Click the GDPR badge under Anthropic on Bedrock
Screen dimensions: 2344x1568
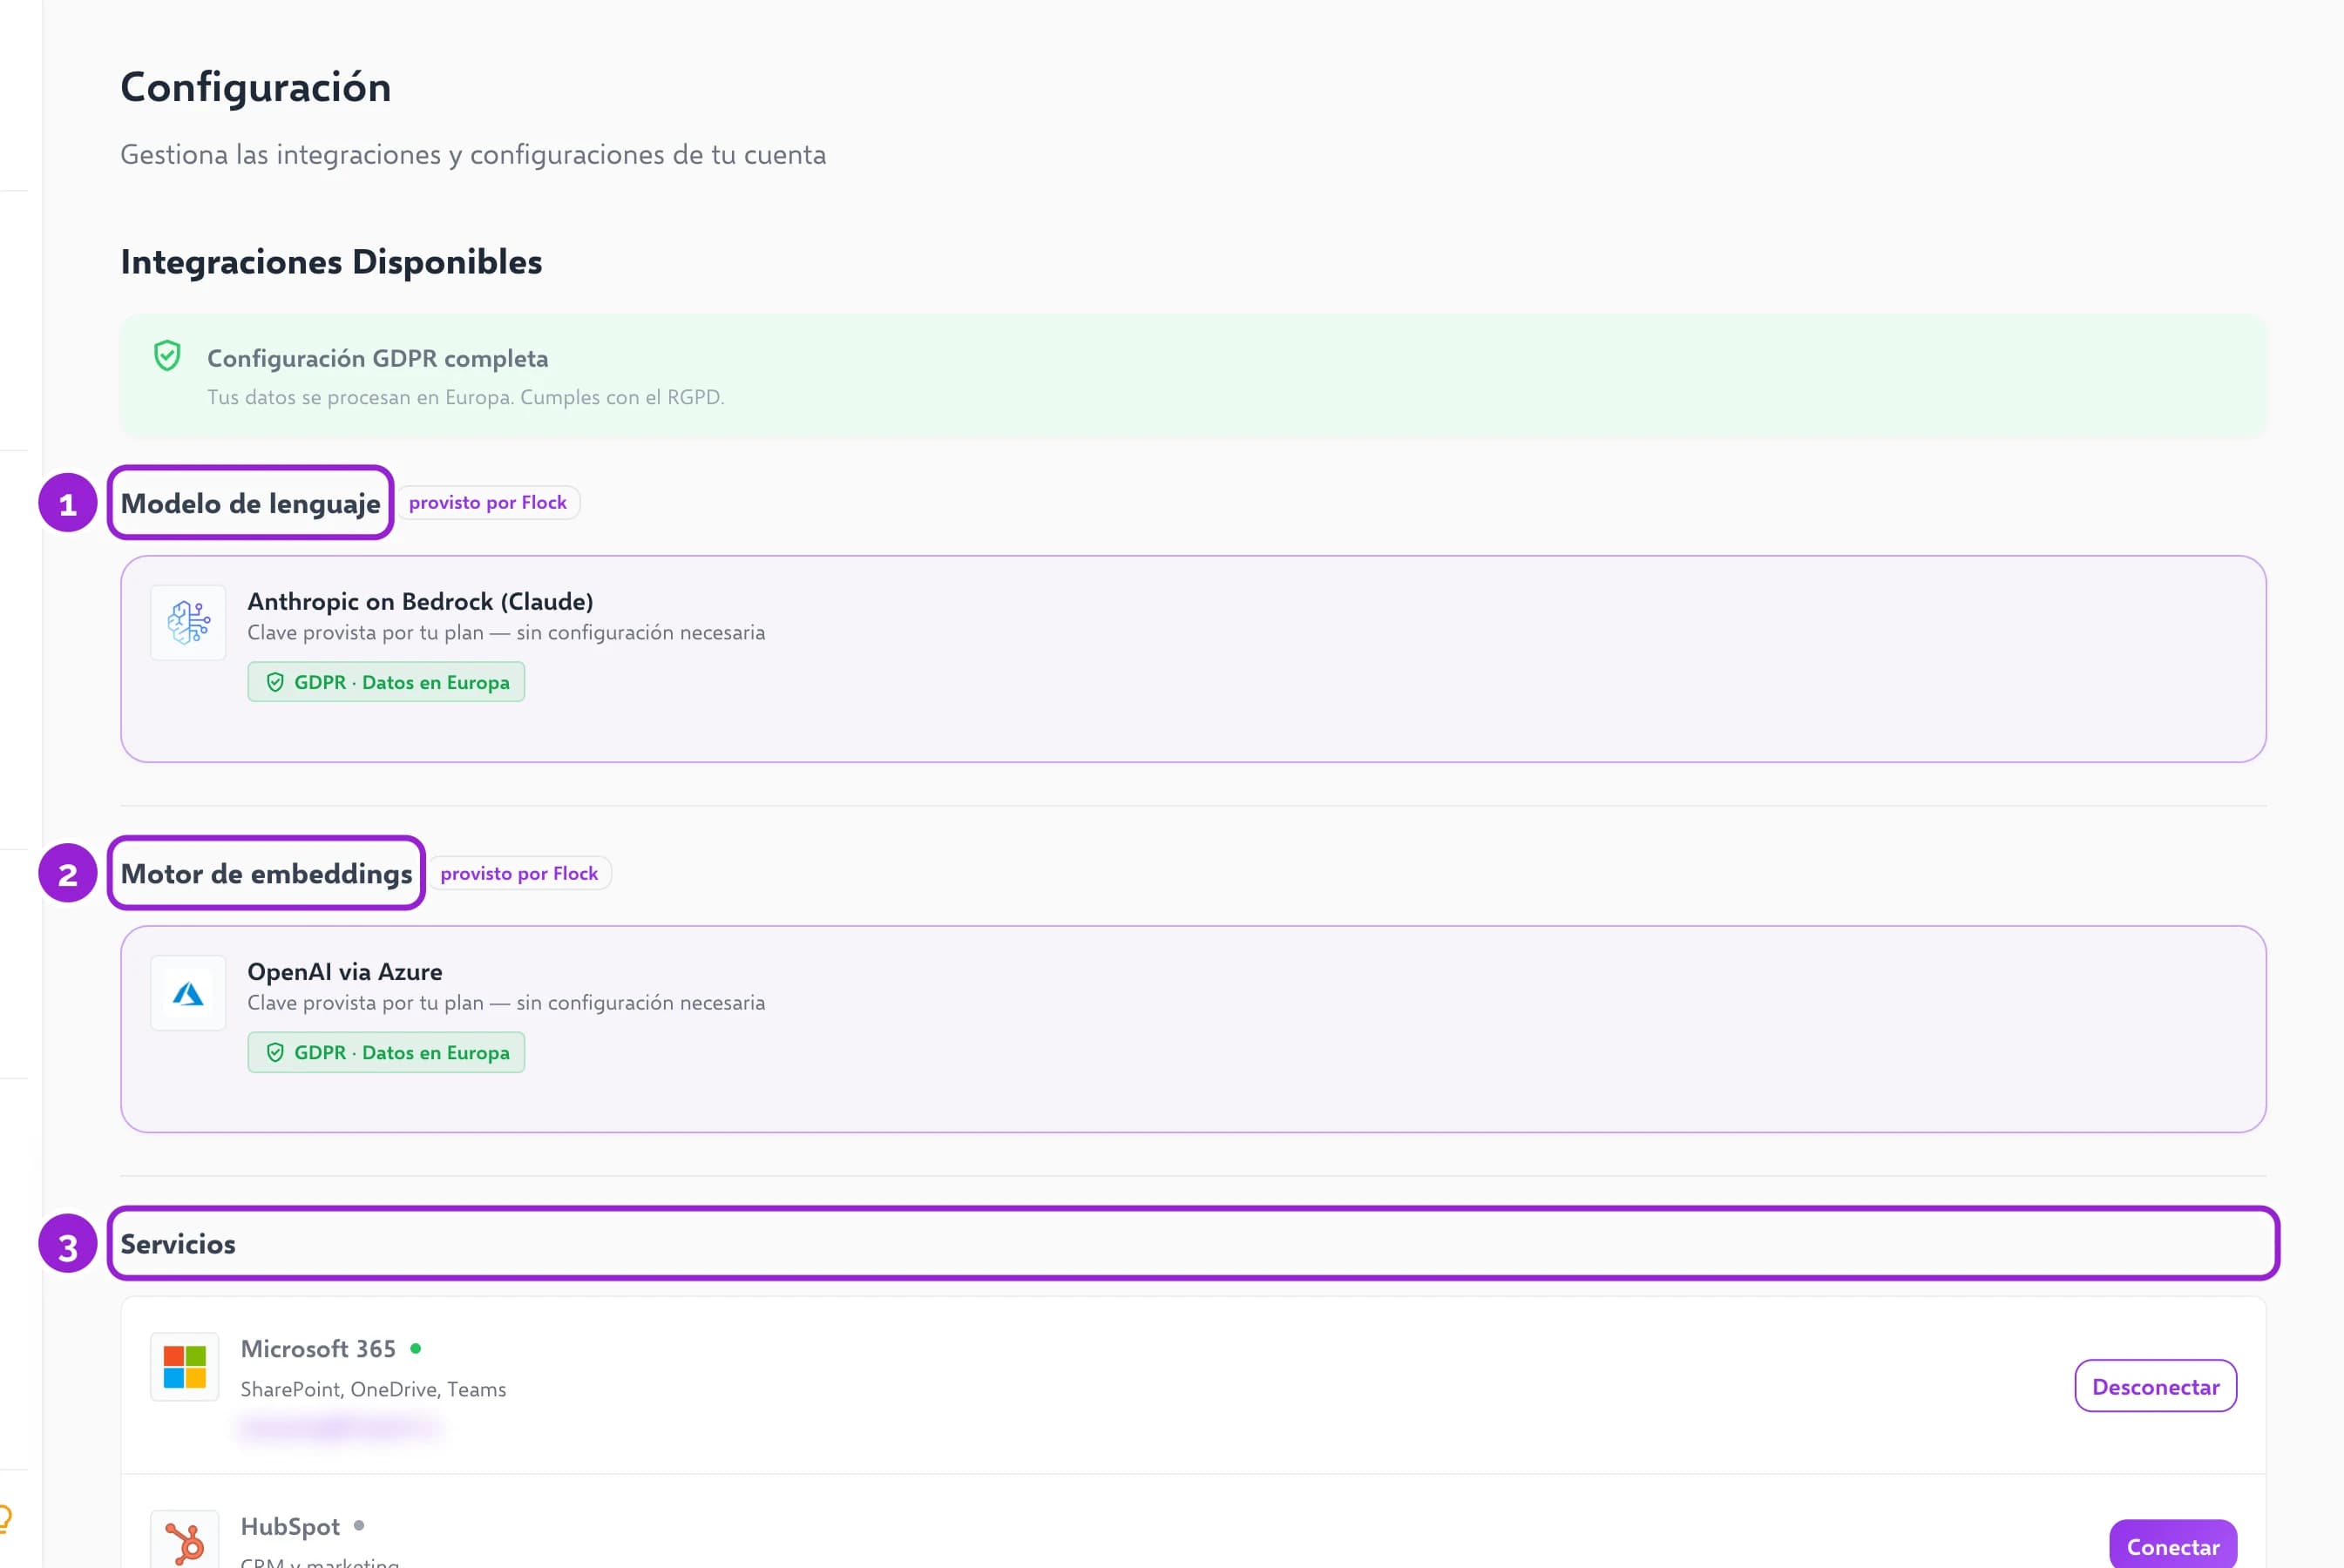[x=386, y=682]
